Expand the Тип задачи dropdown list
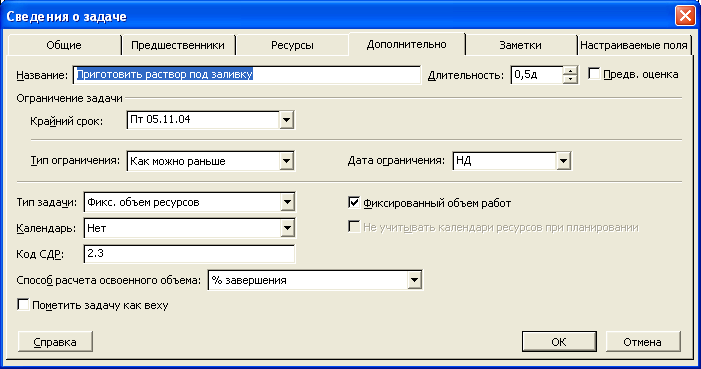 pyautogui.click(x=287, y=202)
